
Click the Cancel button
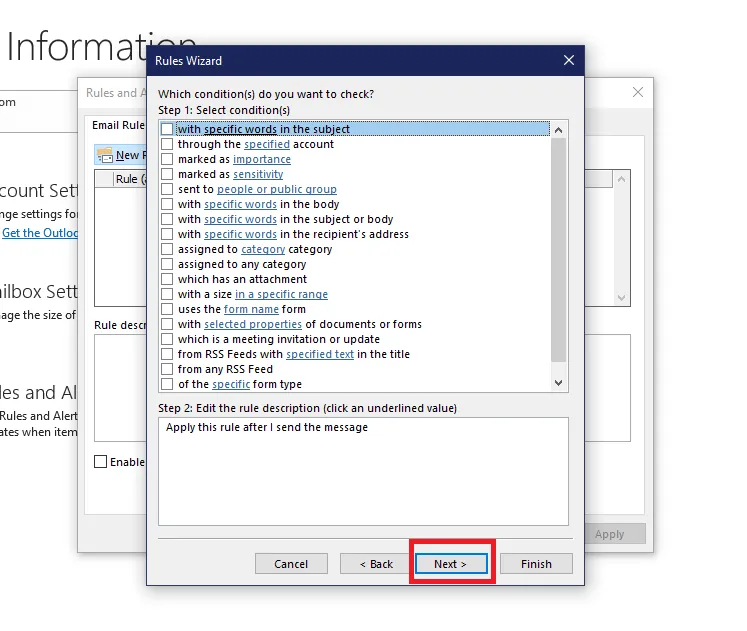point(291,564)
